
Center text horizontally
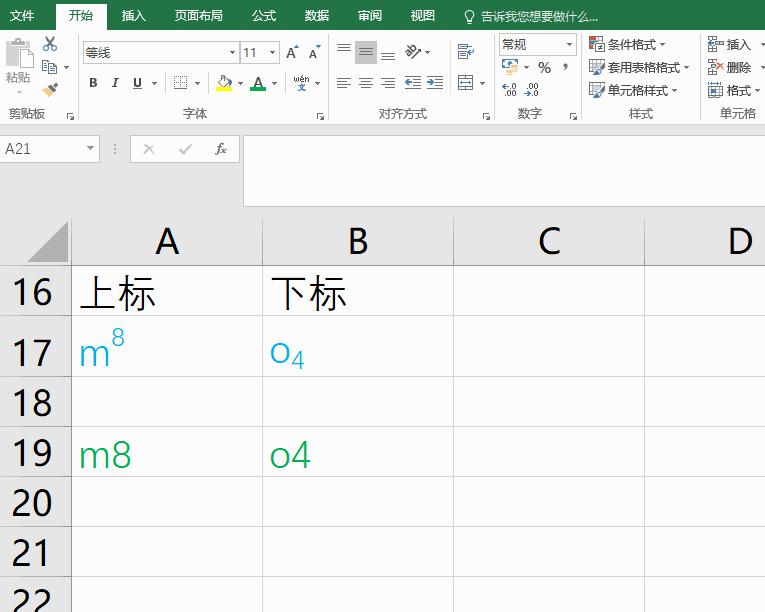click(366, 83)
